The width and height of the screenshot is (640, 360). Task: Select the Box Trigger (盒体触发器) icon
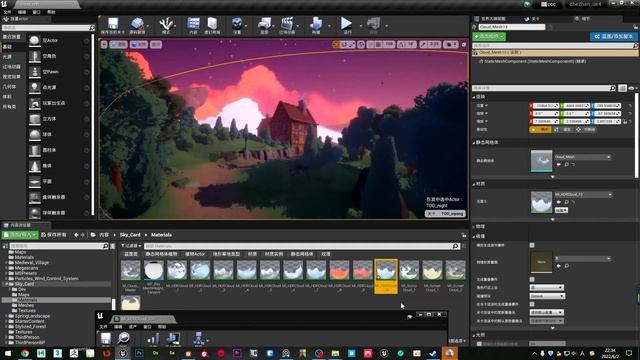click(x=35, y=197)
